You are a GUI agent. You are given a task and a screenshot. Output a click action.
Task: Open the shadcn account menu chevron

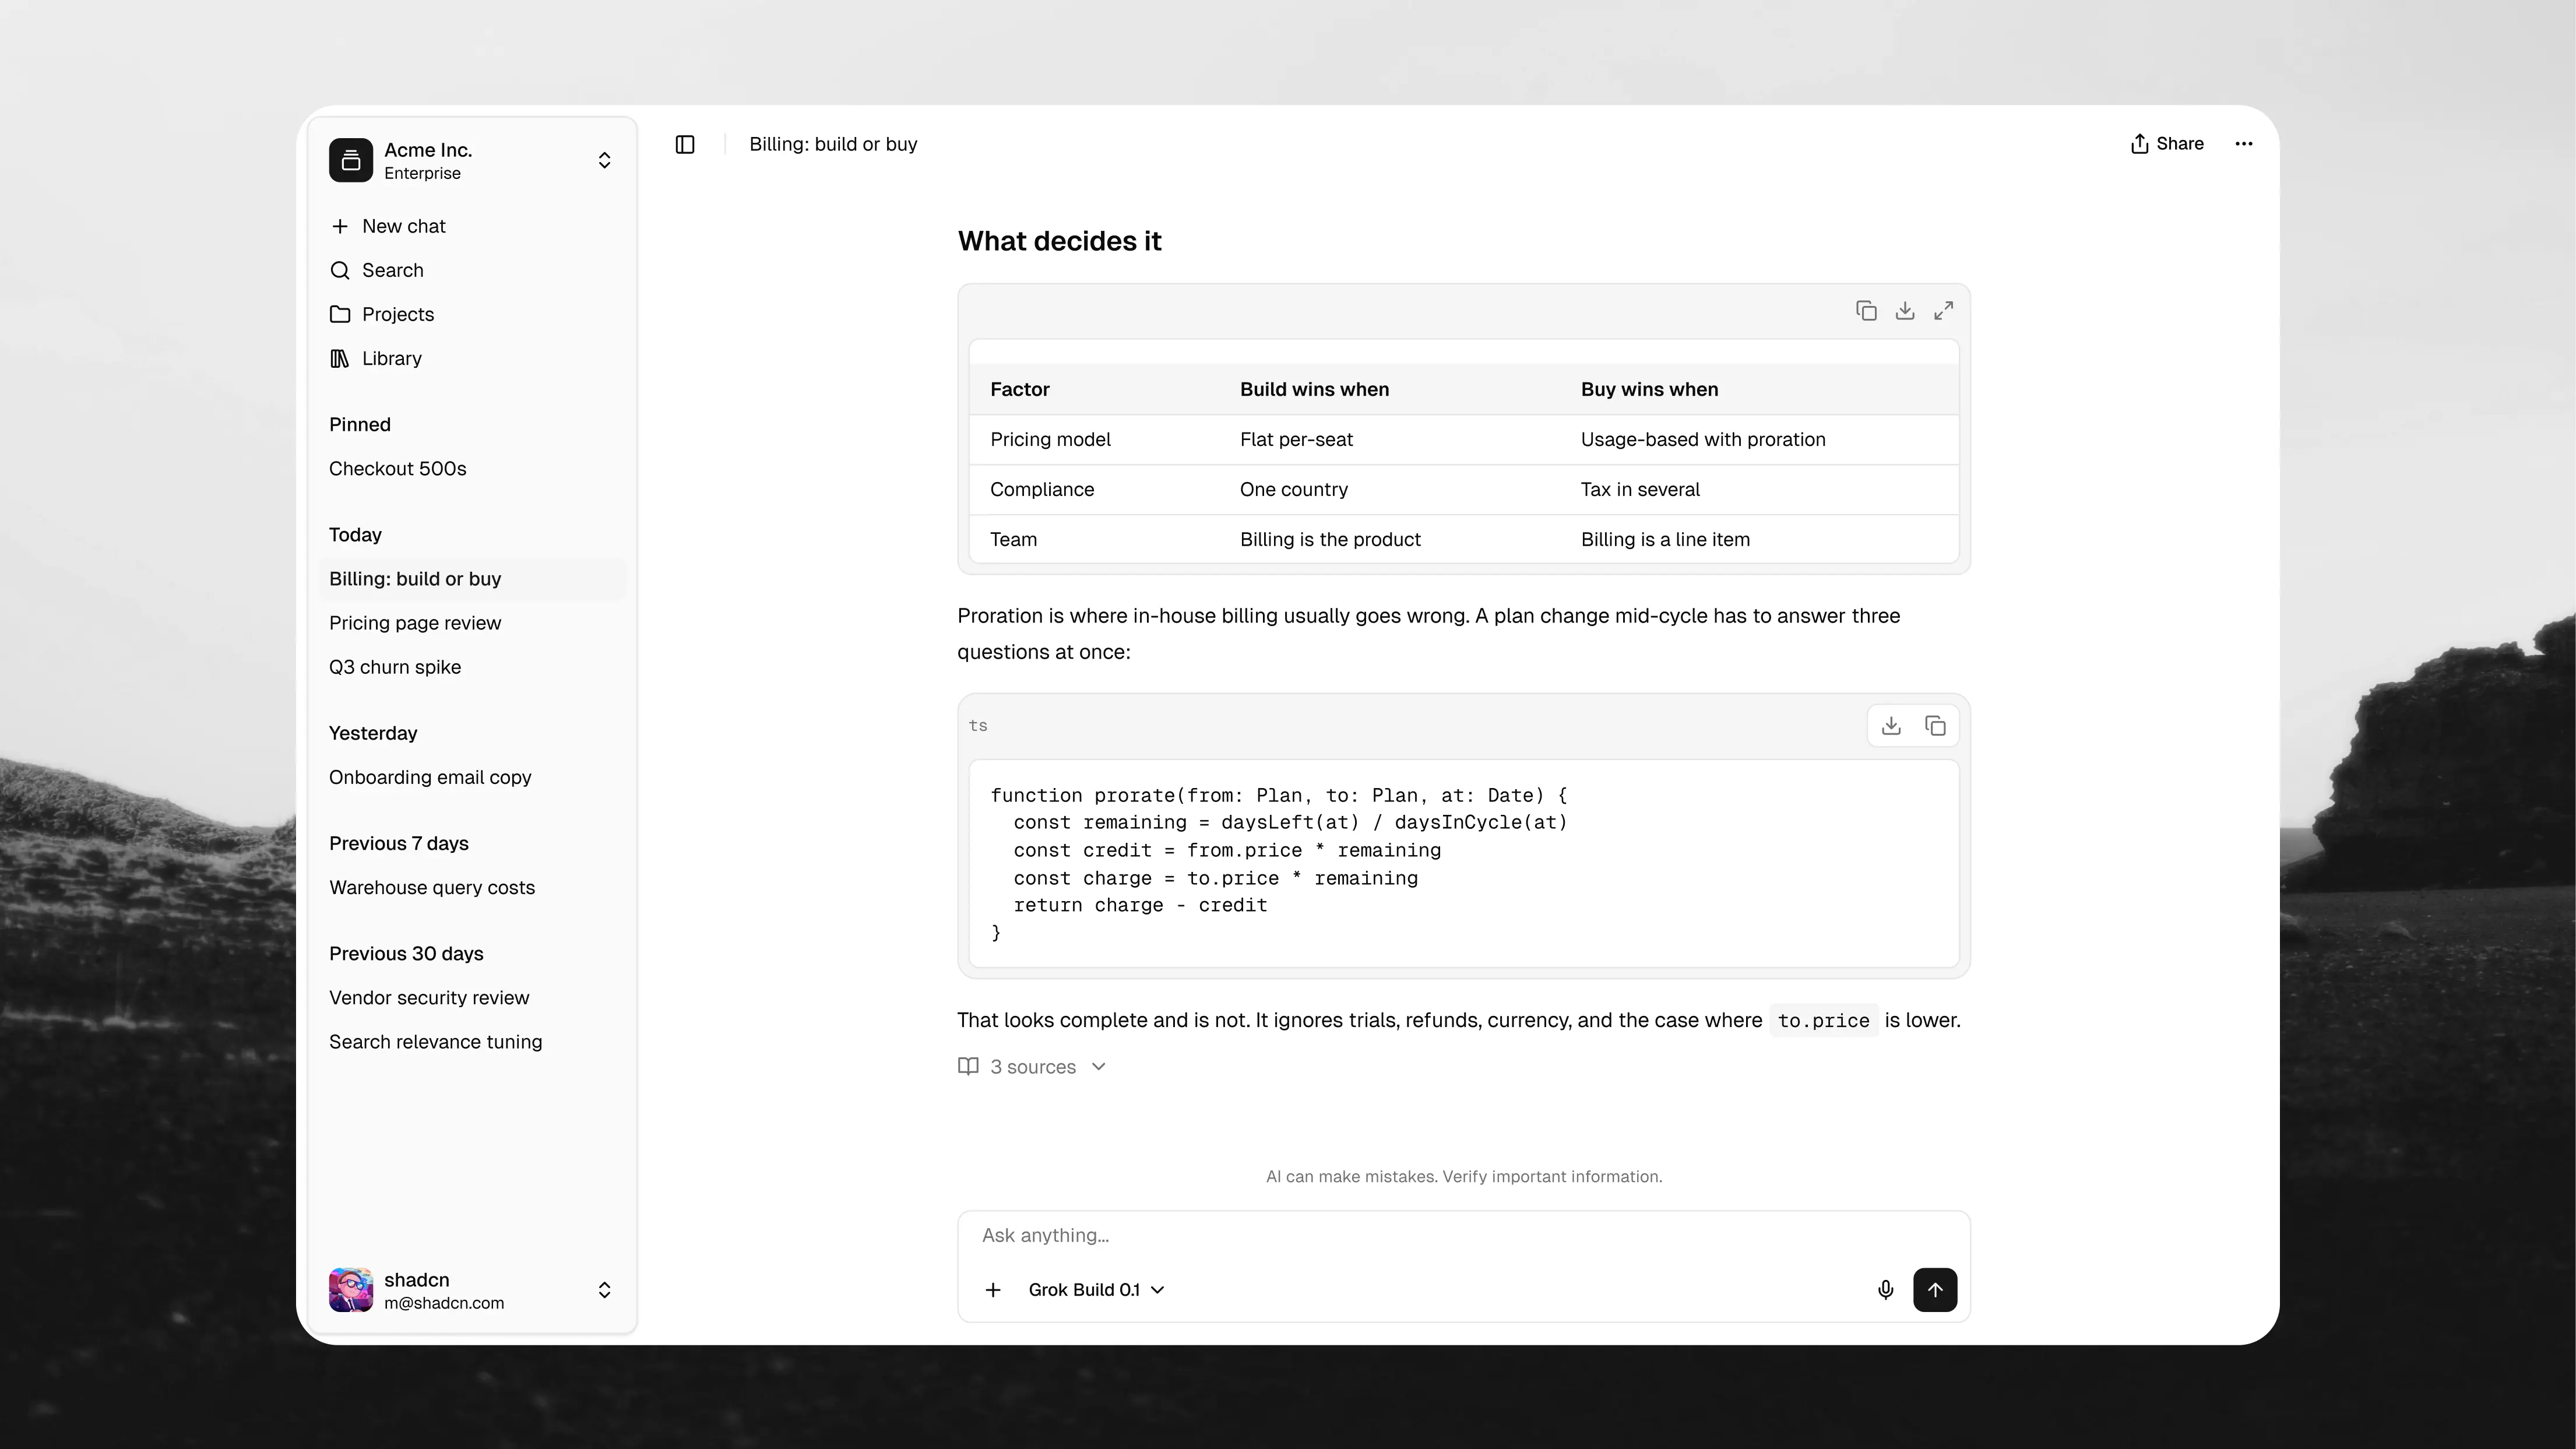point(604,1290)
